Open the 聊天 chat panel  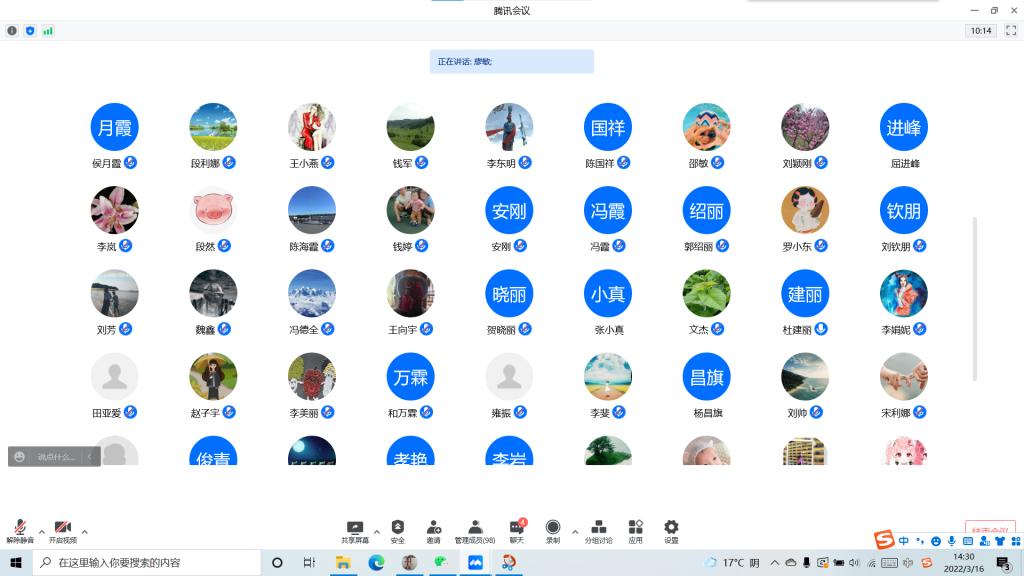516,530
